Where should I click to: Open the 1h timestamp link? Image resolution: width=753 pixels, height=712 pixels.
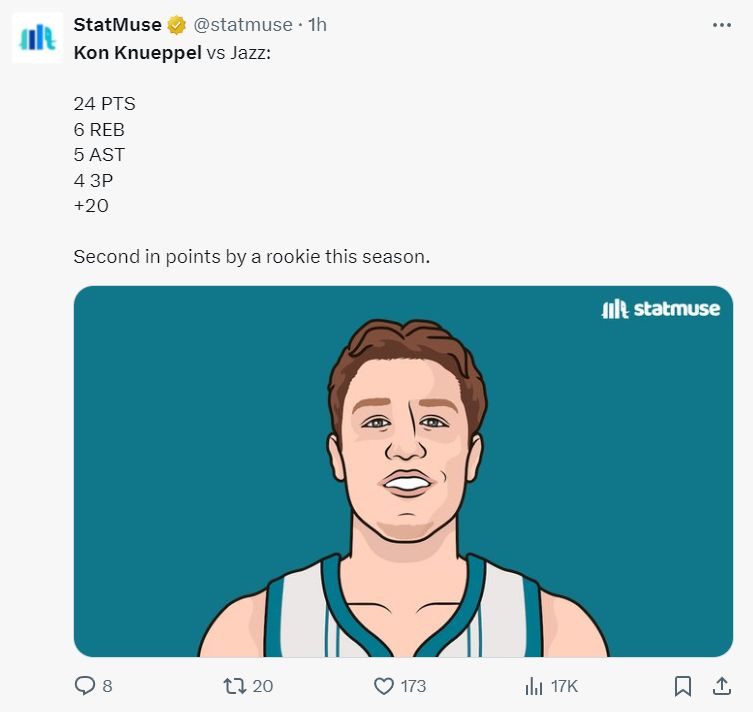(317, 25)
